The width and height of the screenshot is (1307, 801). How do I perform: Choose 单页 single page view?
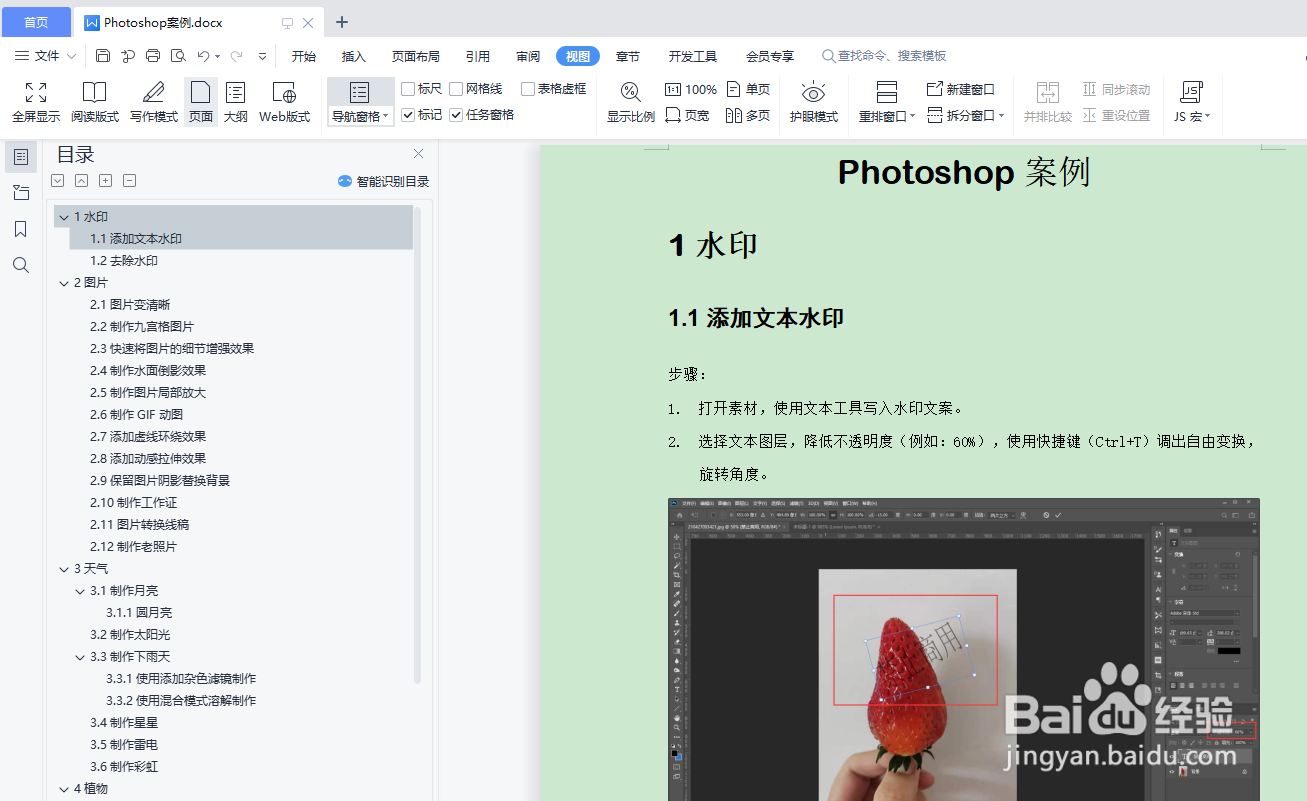(748, 89)
